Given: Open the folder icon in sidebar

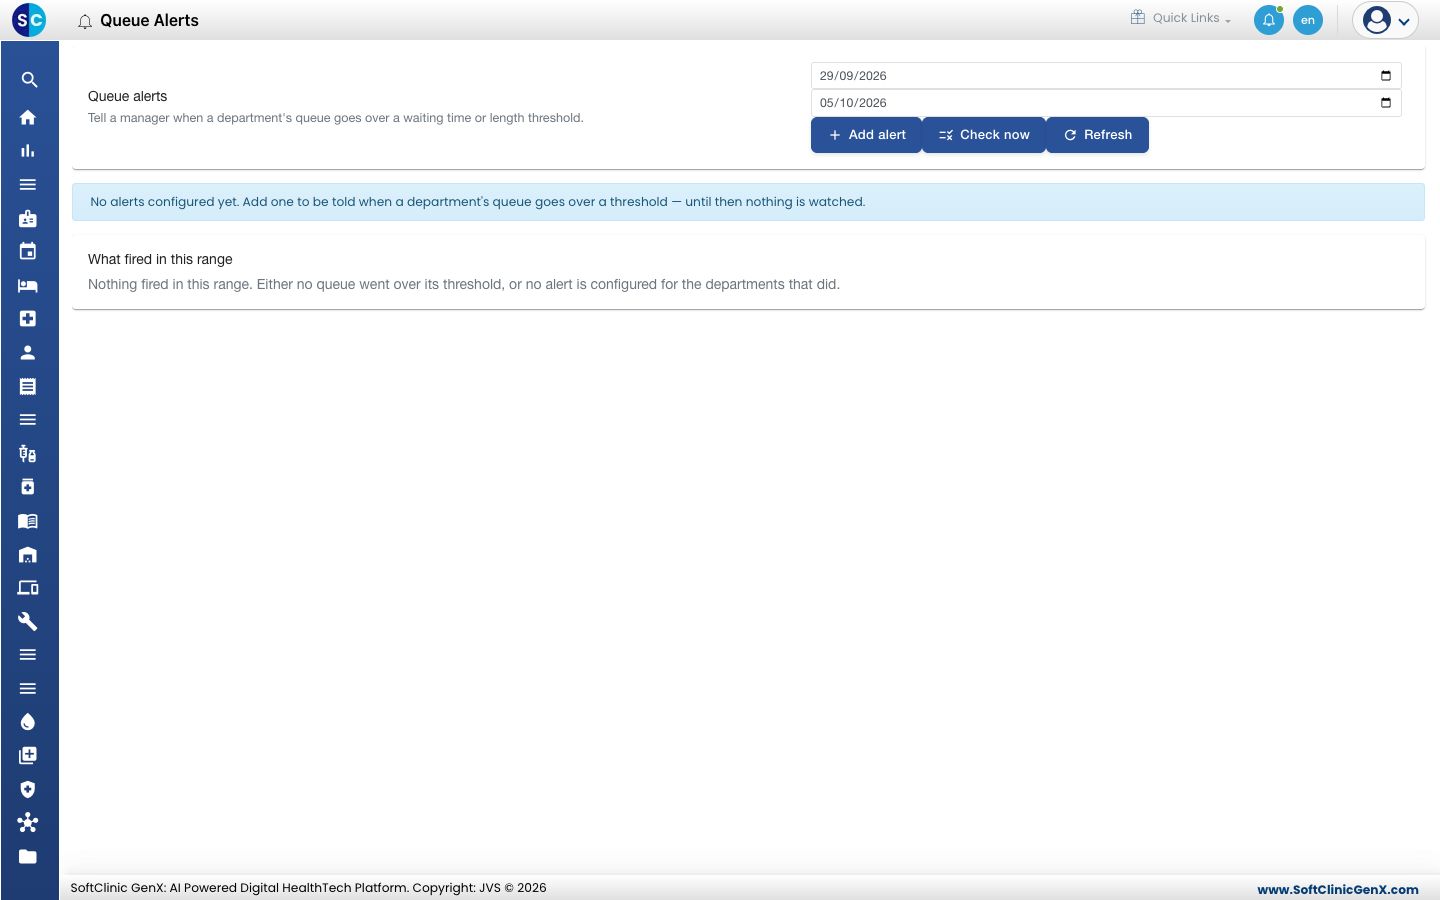Looking at the screenshot, I should [28, 856].
